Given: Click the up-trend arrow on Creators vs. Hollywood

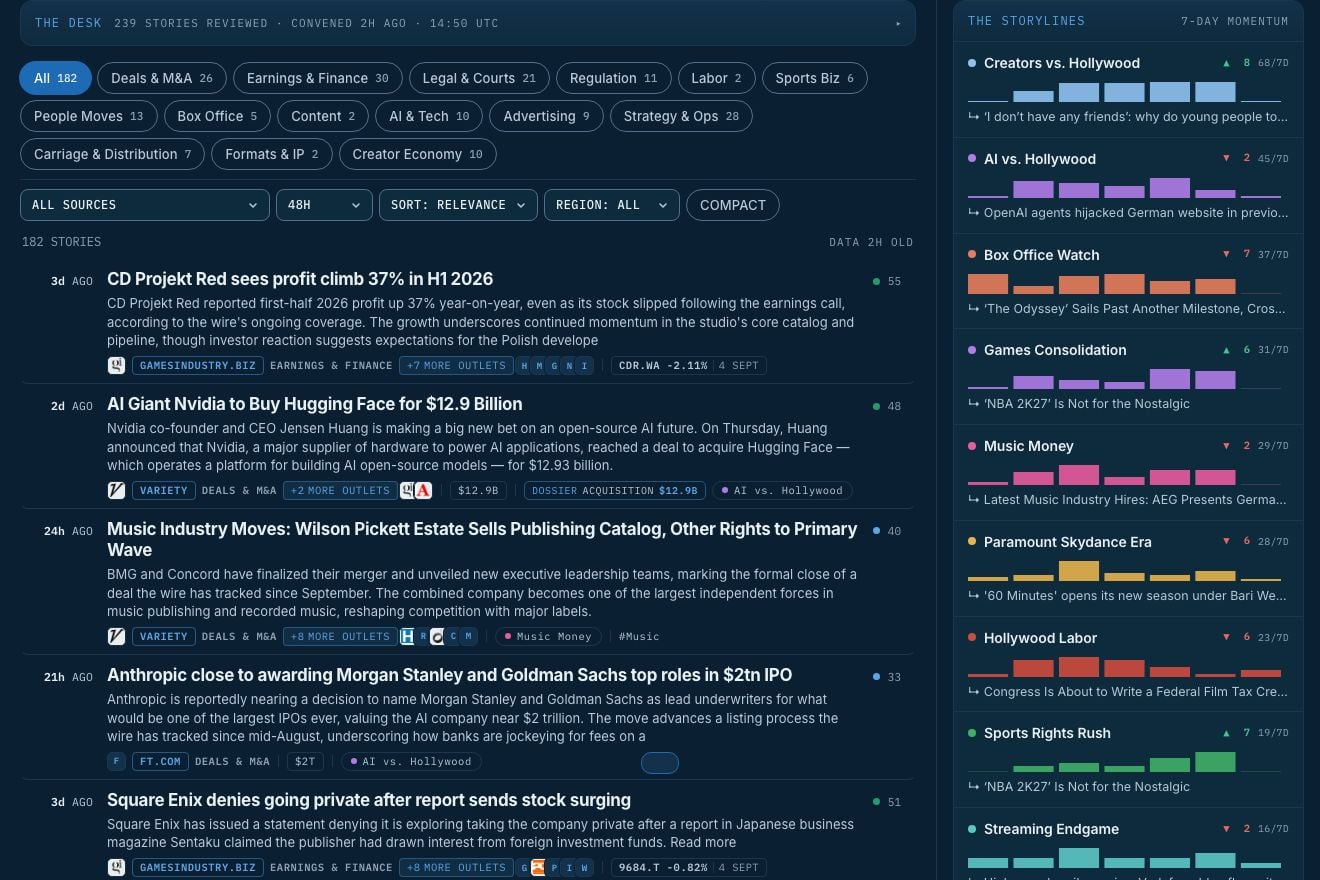Looking at the screenshot, I should pos(1226,63).
